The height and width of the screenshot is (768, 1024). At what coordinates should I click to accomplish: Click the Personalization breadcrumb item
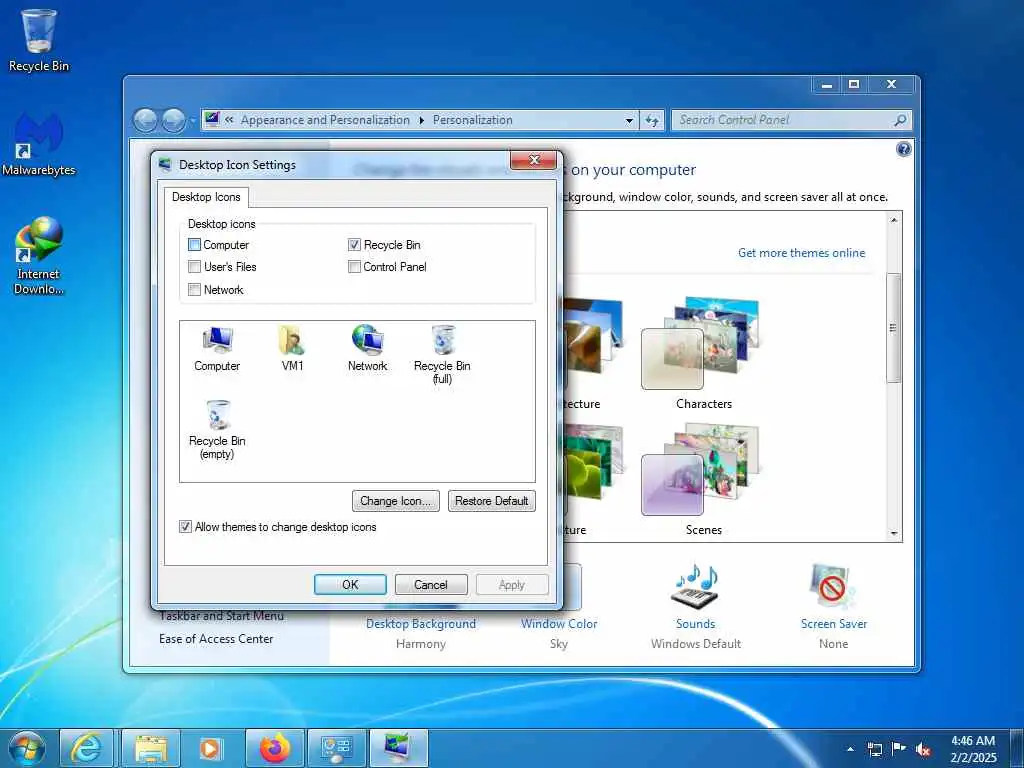click(472, 120)
